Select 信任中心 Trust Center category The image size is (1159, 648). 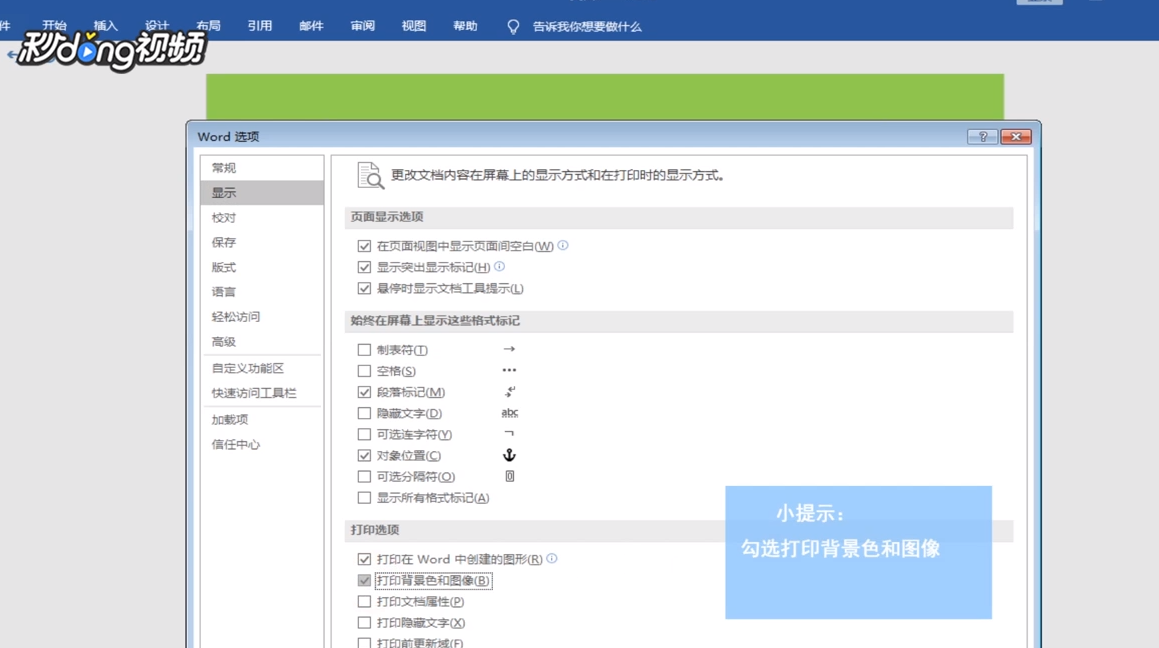point(262,445)
